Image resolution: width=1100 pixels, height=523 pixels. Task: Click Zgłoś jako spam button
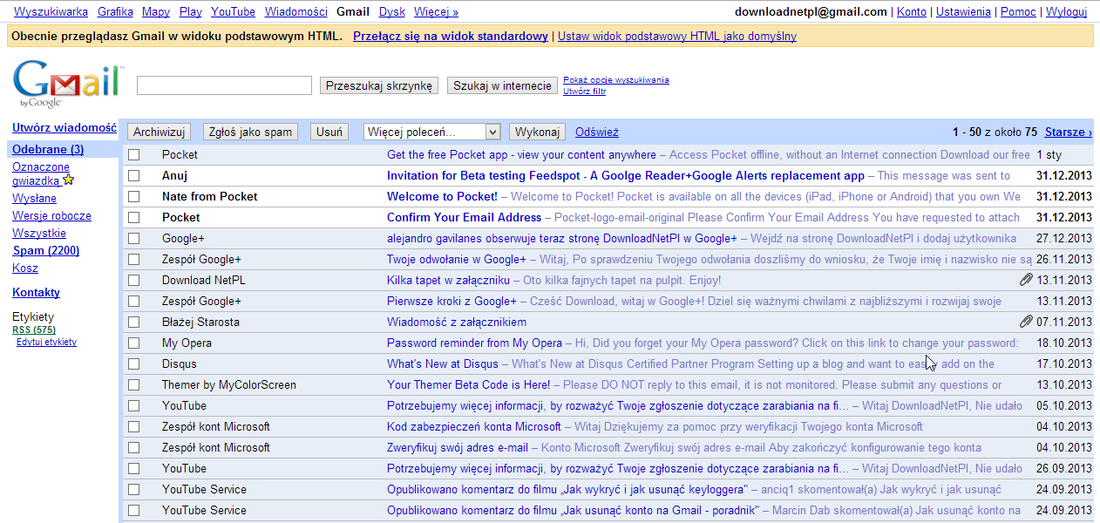(x=251, y=132)
